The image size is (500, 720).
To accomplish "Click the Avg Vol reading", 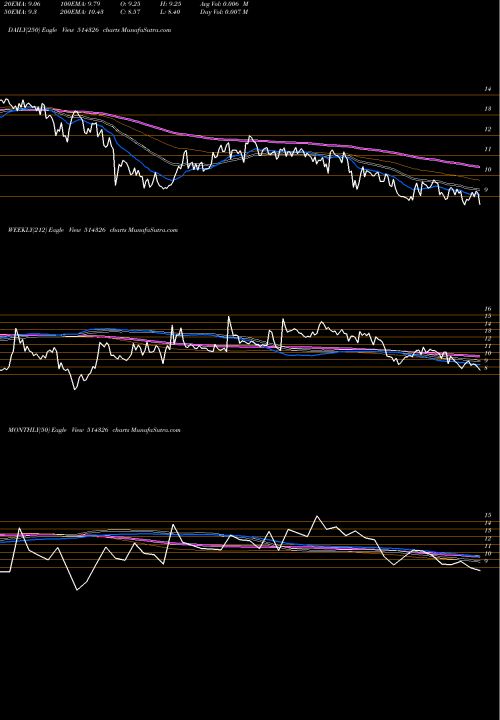I will point(224,4).
